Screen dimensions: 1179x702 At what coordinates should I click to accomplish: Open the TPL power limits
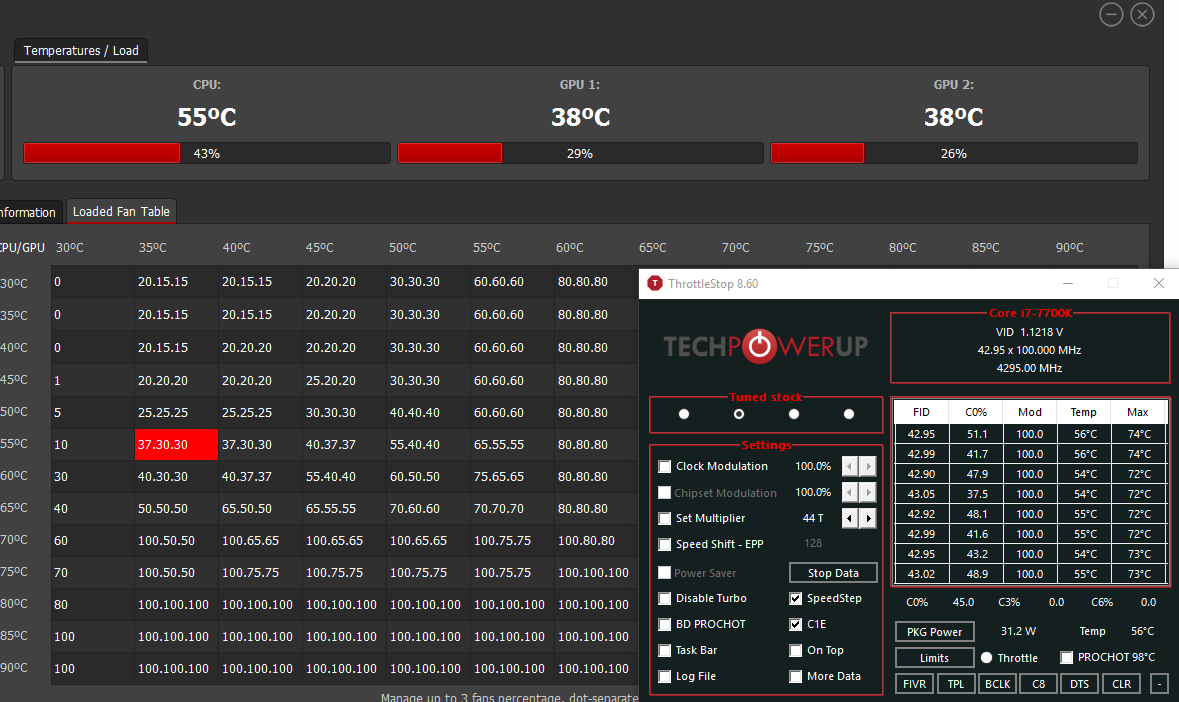point(956,684)
